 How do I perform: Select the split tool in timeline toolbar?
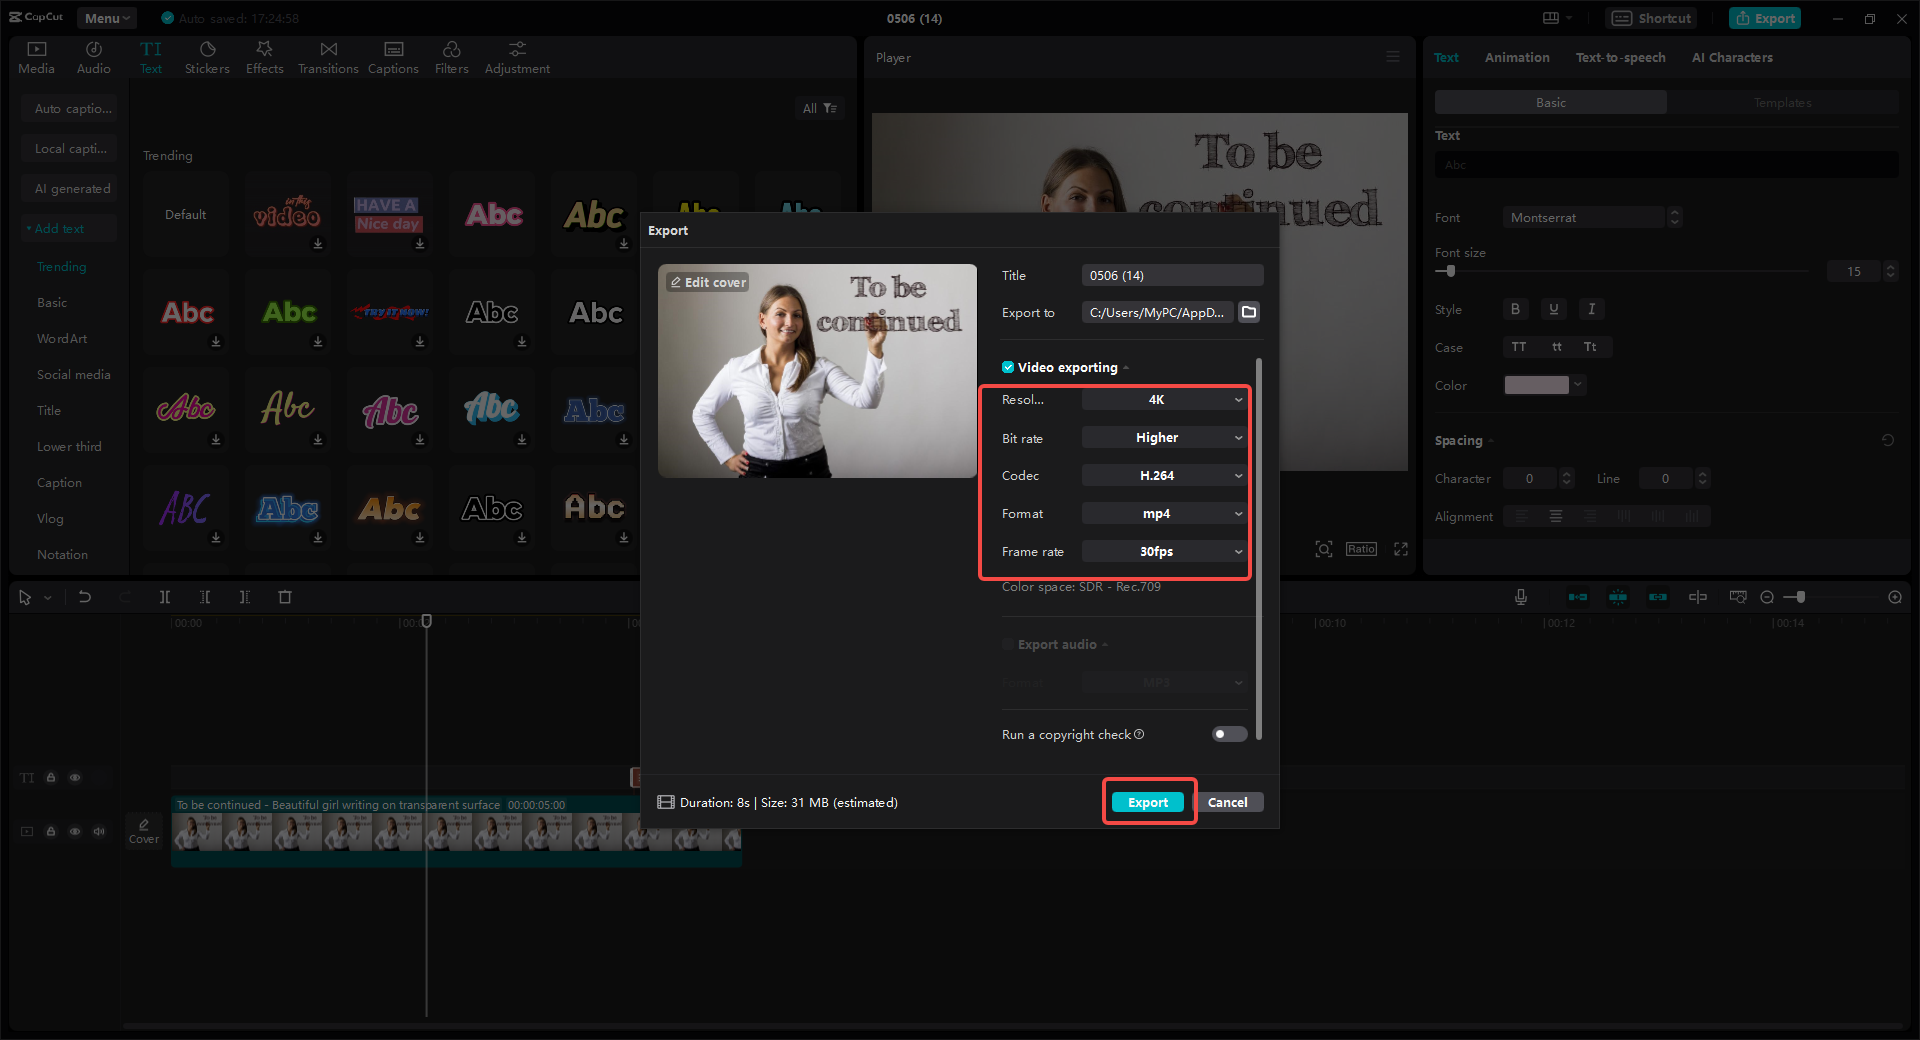click(x=165, y=597)
